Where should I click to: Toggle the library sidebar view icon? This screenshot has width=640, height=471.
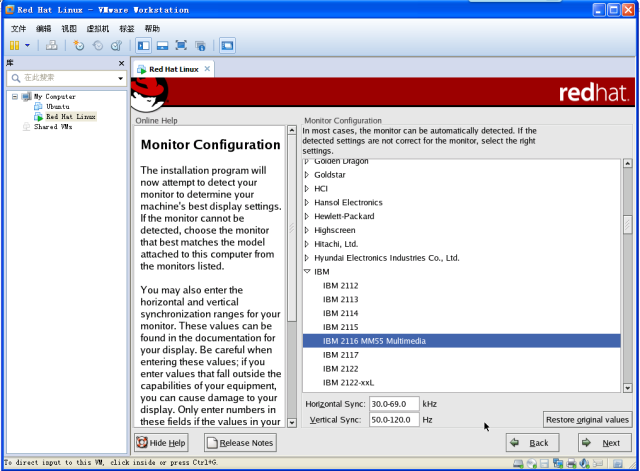tap(144, 45)
